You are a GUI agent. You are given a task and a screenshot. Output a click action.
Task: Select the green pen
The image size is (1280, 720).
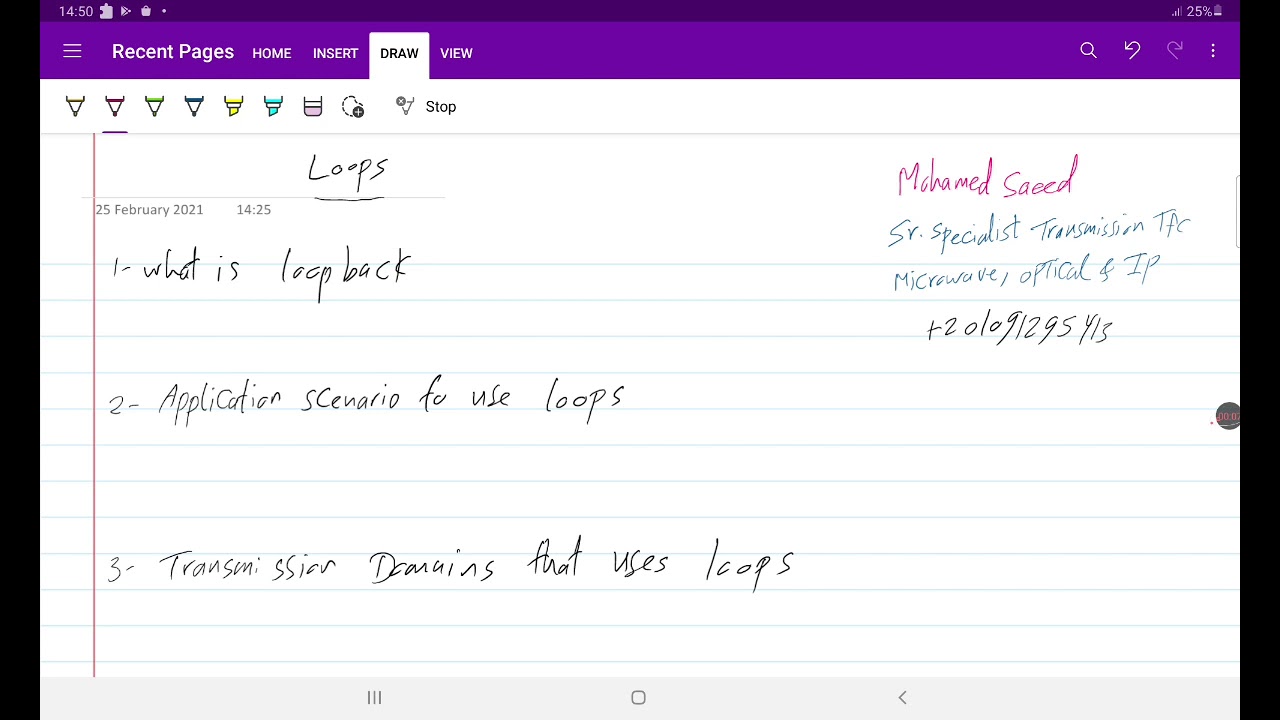[154, 106]
